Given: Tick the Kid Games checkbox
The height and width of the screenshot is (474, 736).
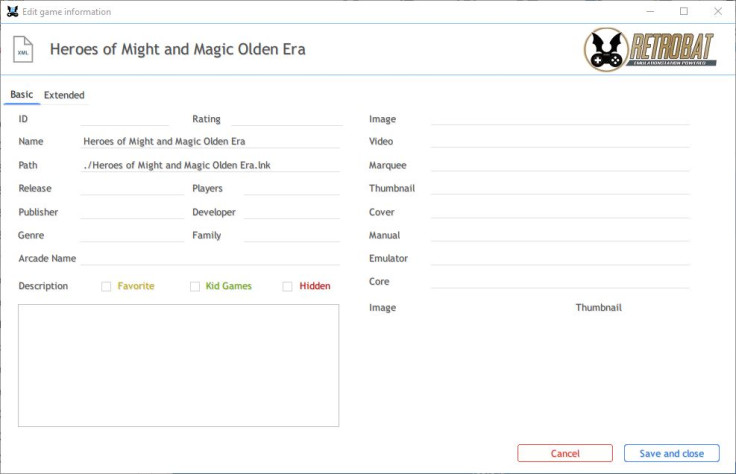Looking at the screenshot, I should (x=195, y=286).
